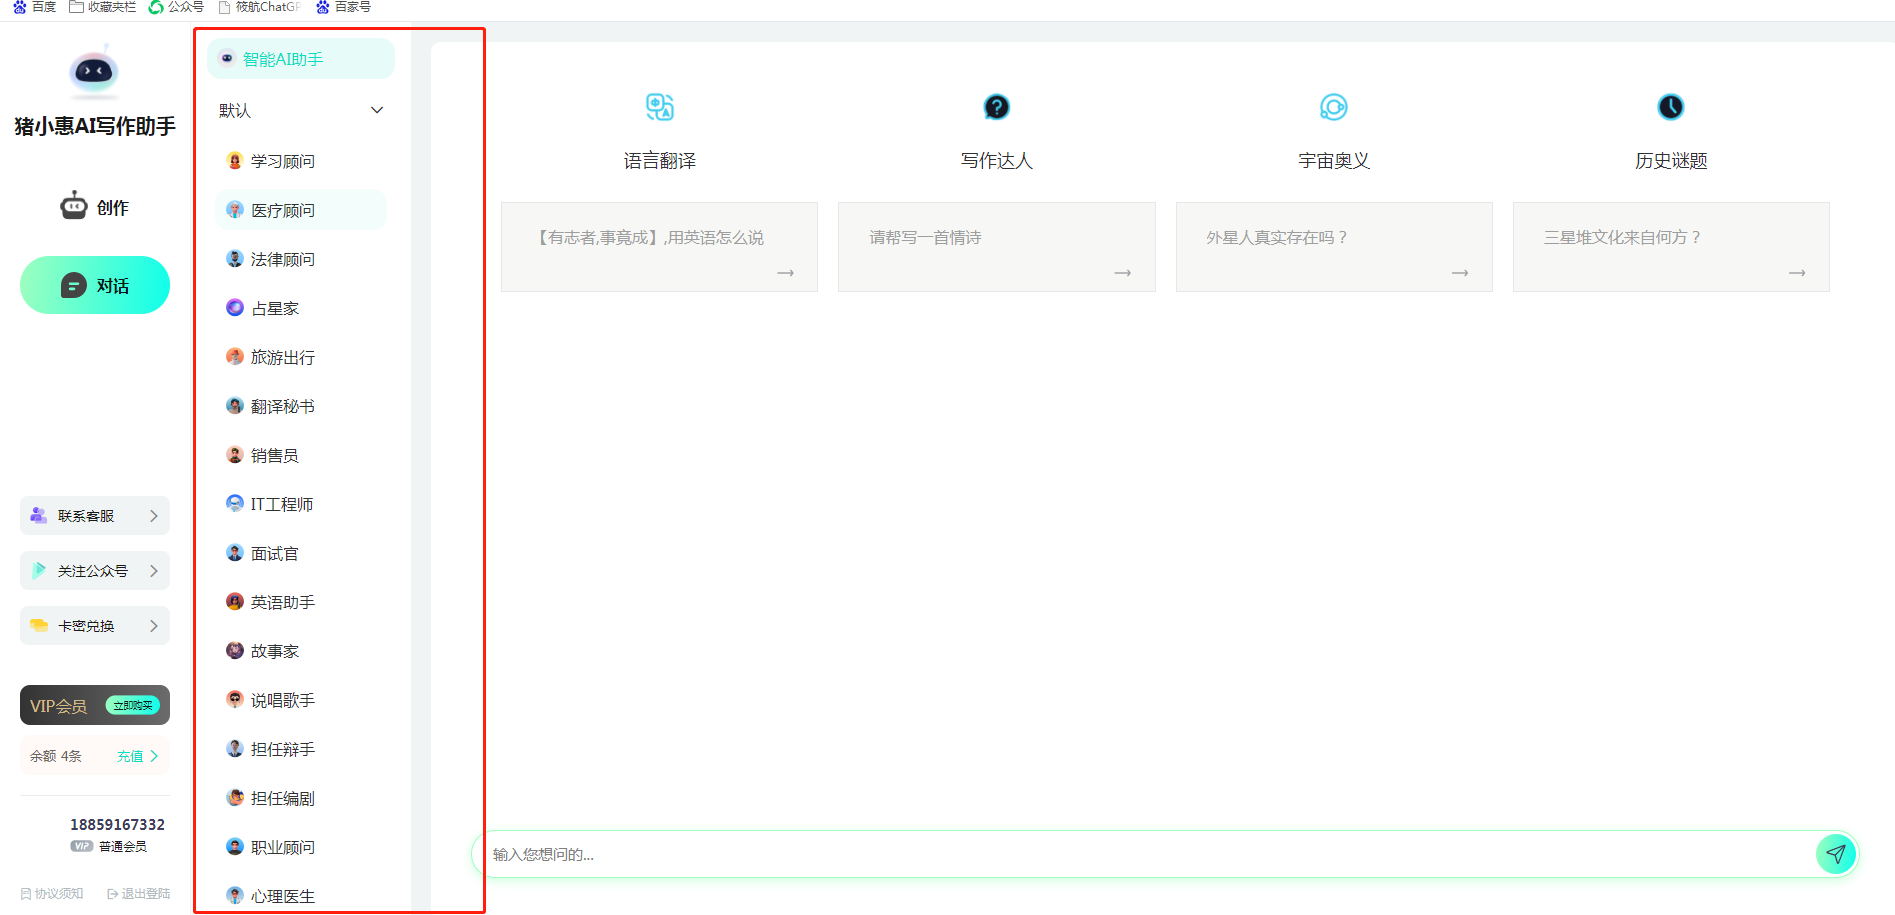
Task: Expand the 关注公众号 row
Action: click(x=95, y=571)
